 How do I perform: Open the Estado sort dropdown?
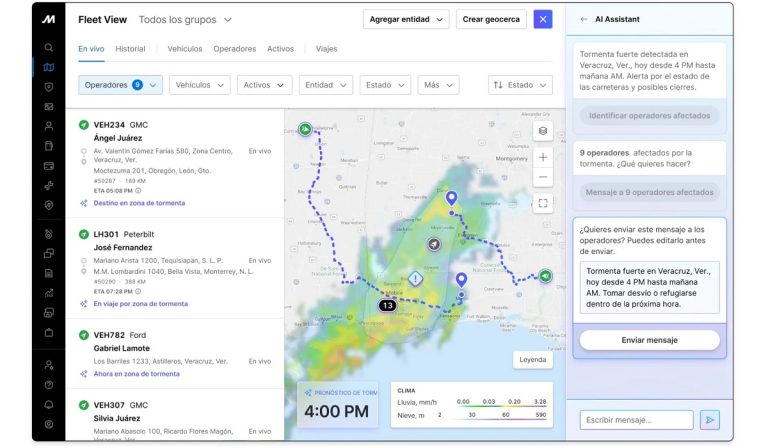(520, 86)
